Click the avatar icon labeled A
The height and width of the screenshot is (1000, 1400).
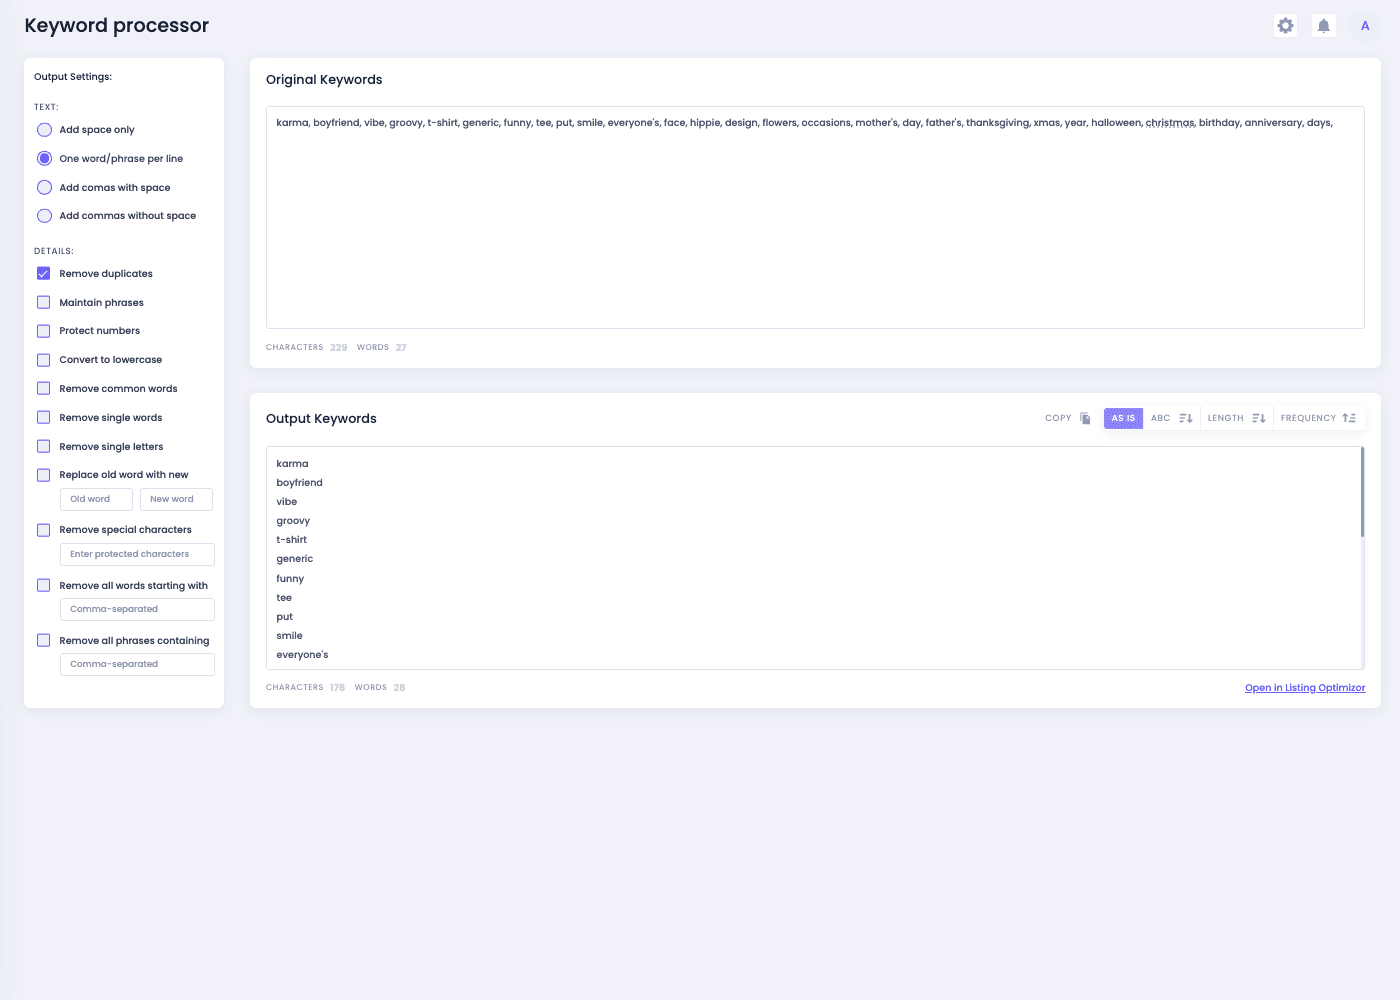[1364, 25]
